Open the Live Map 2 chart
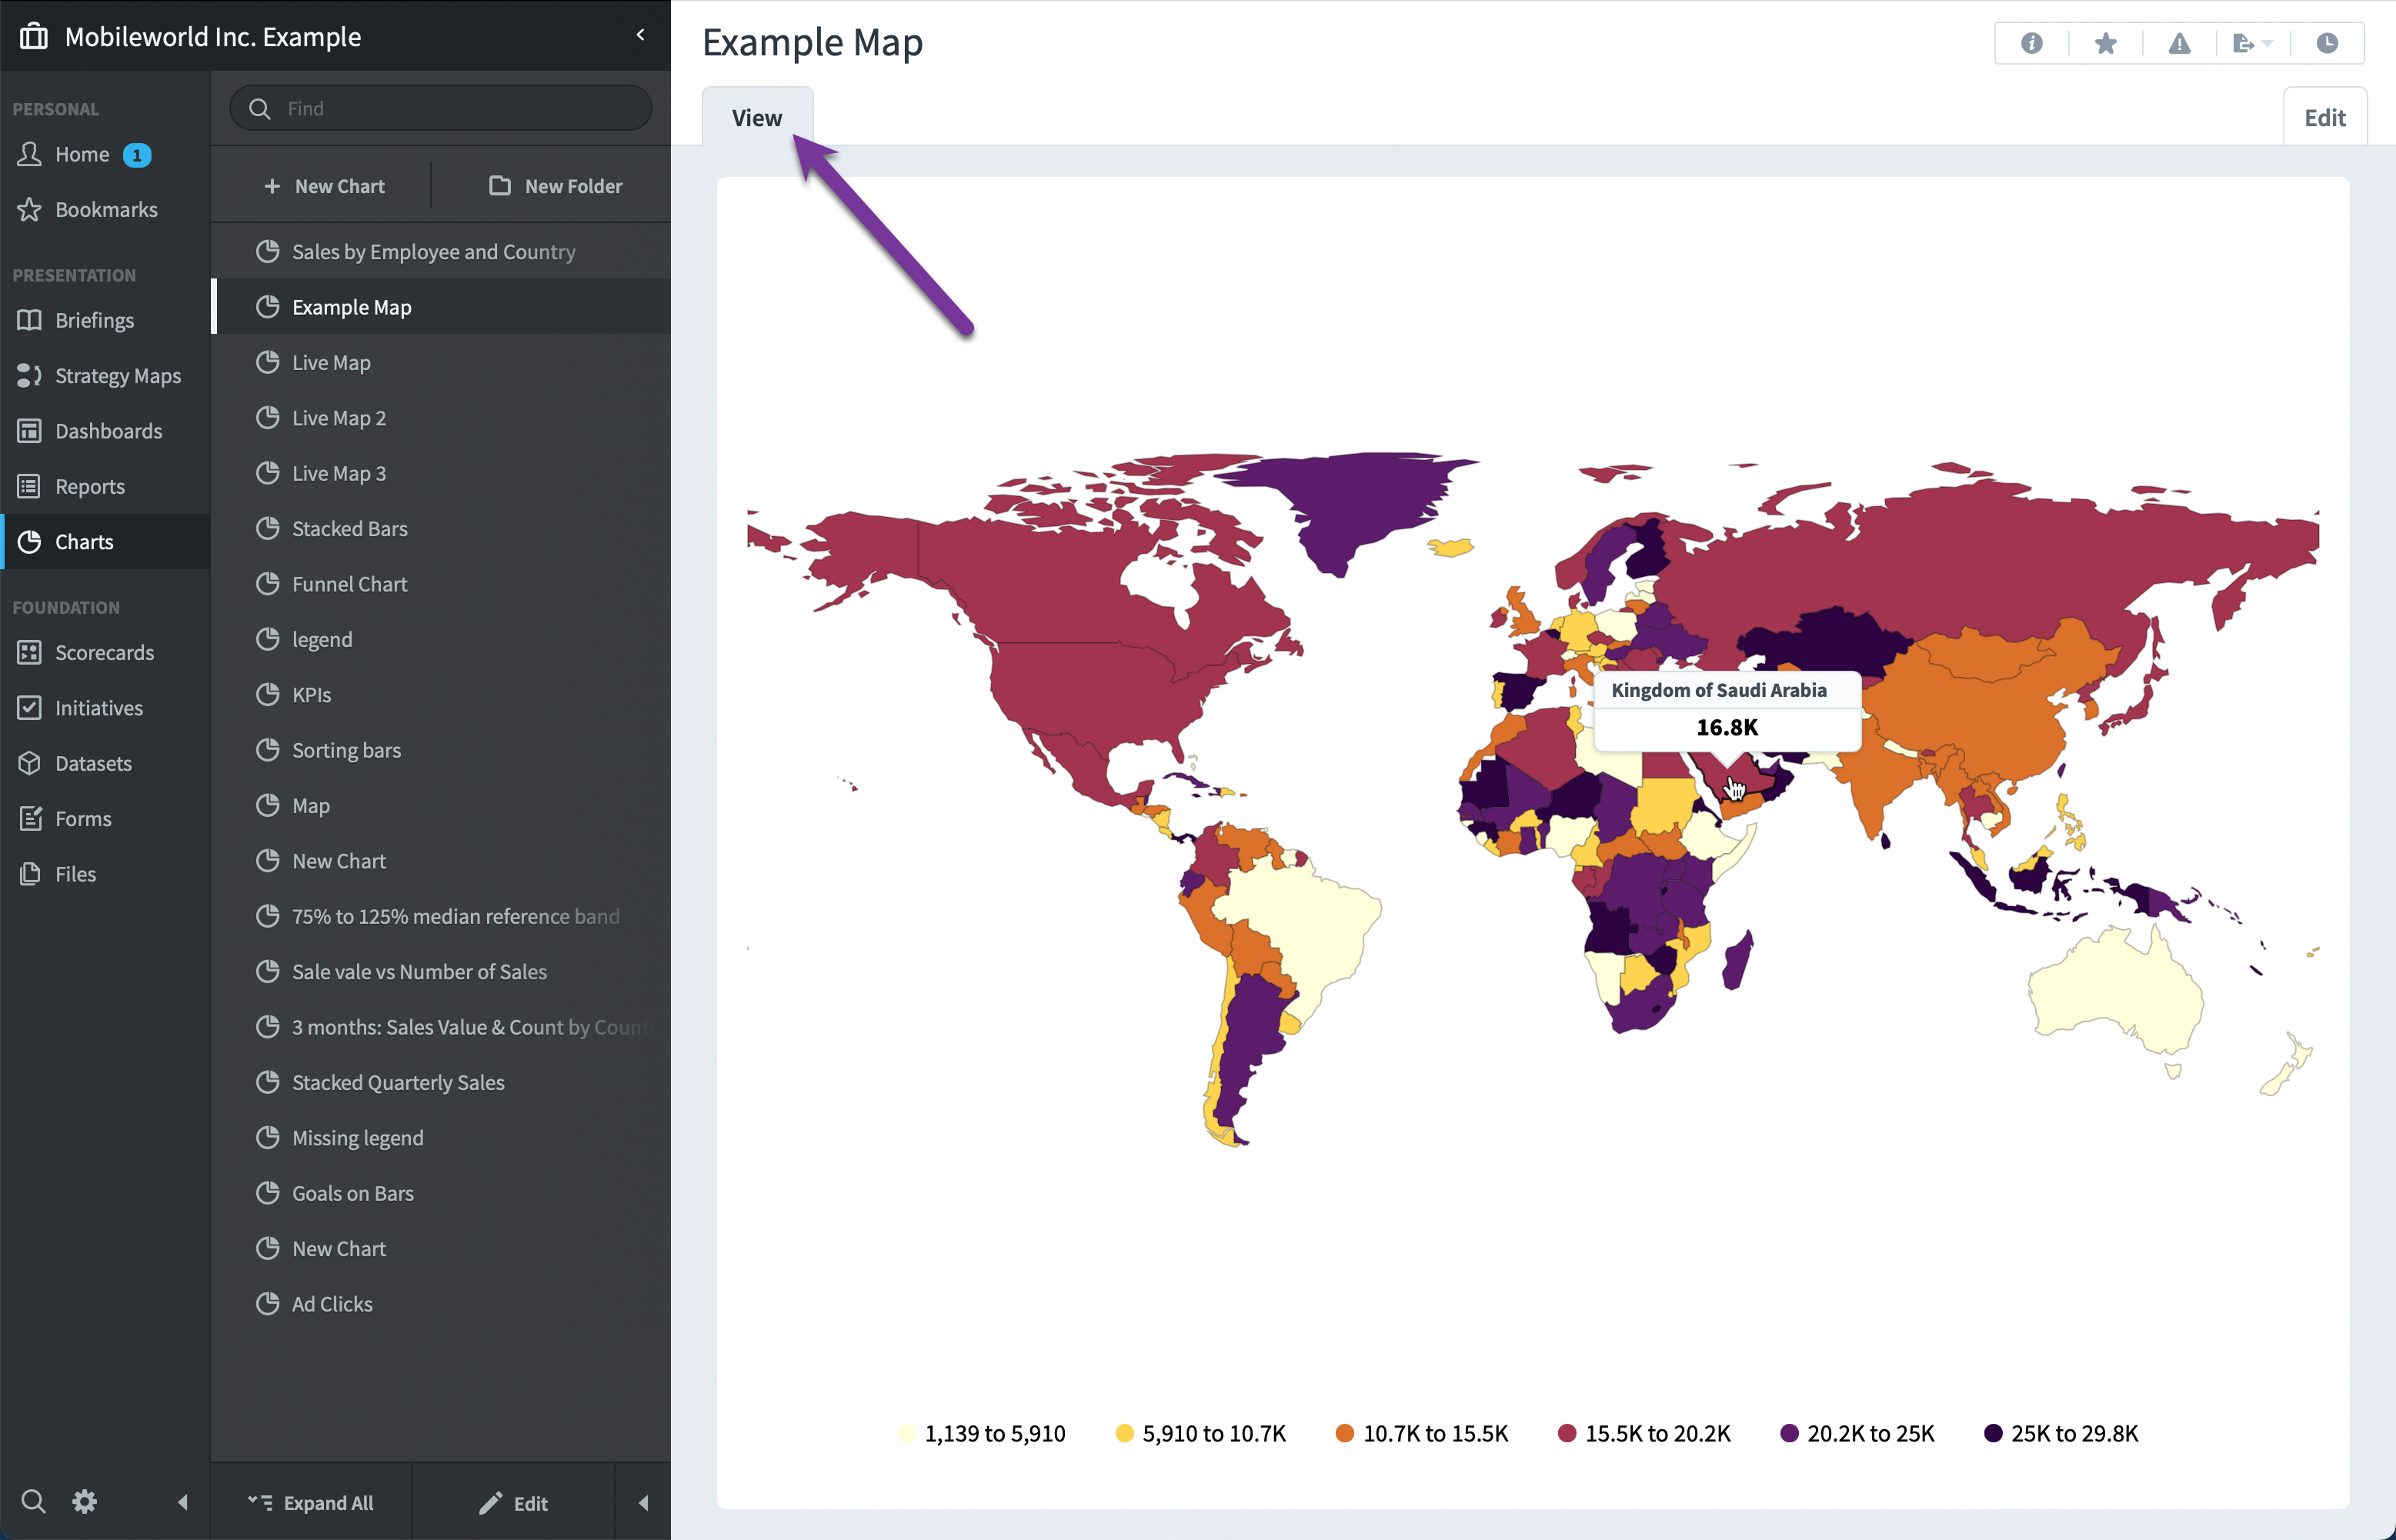Viewport: 2396px width, 1540px height. pos(441,417)
